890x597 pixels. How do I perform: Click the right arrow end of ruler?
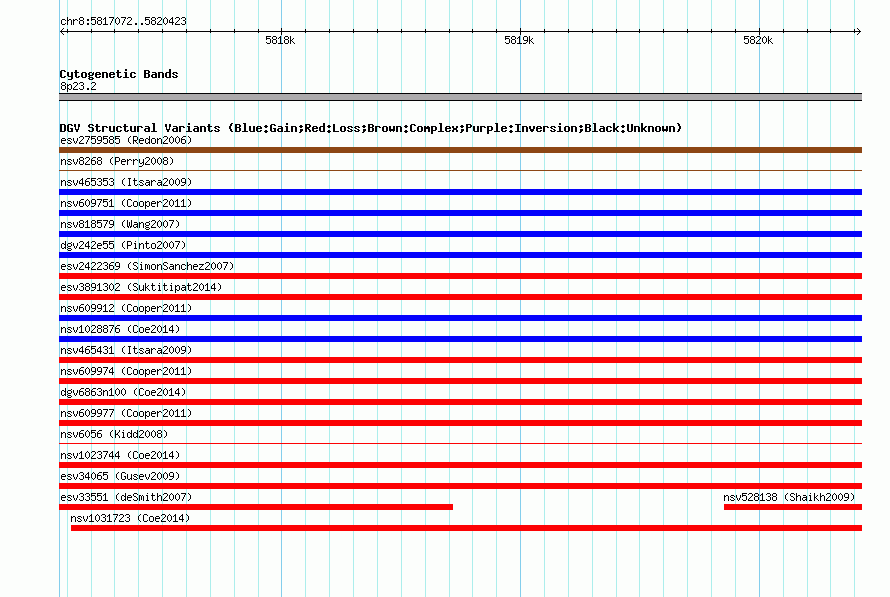(858, 31)
